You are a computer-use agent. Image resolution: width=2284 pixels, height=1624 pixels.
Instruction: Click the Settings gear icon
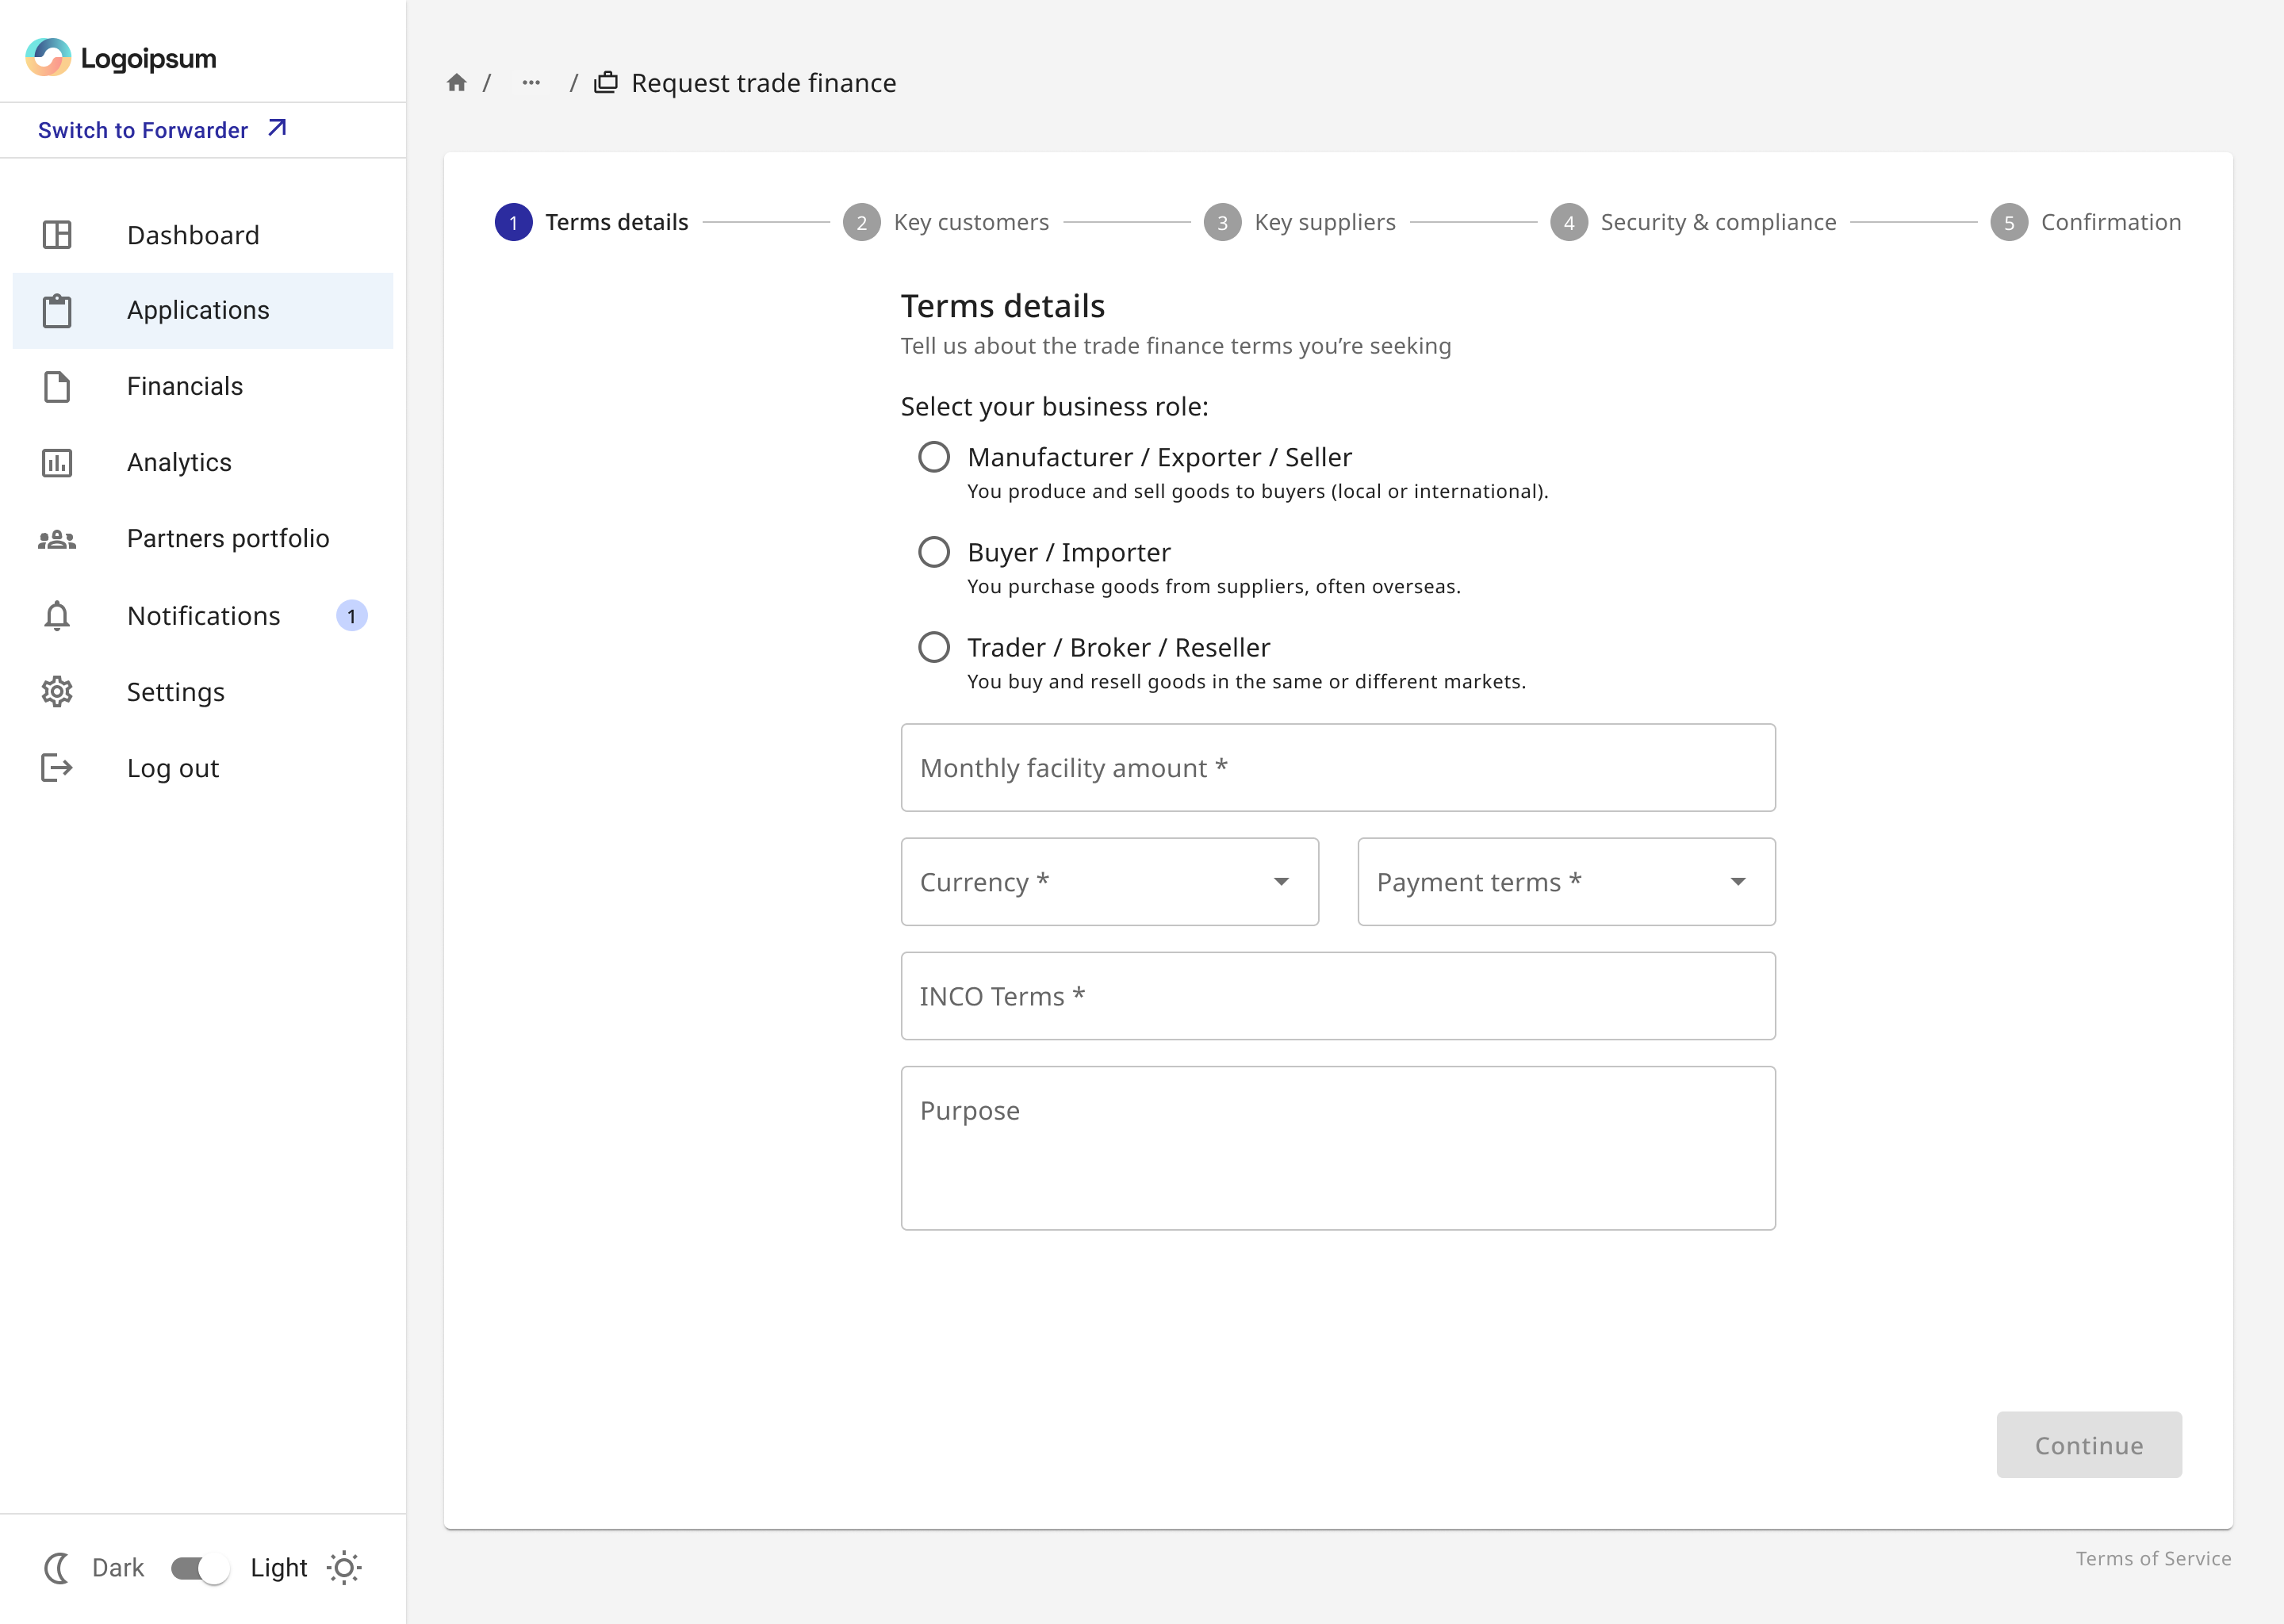pyautogui.click(x=57, y=692)
